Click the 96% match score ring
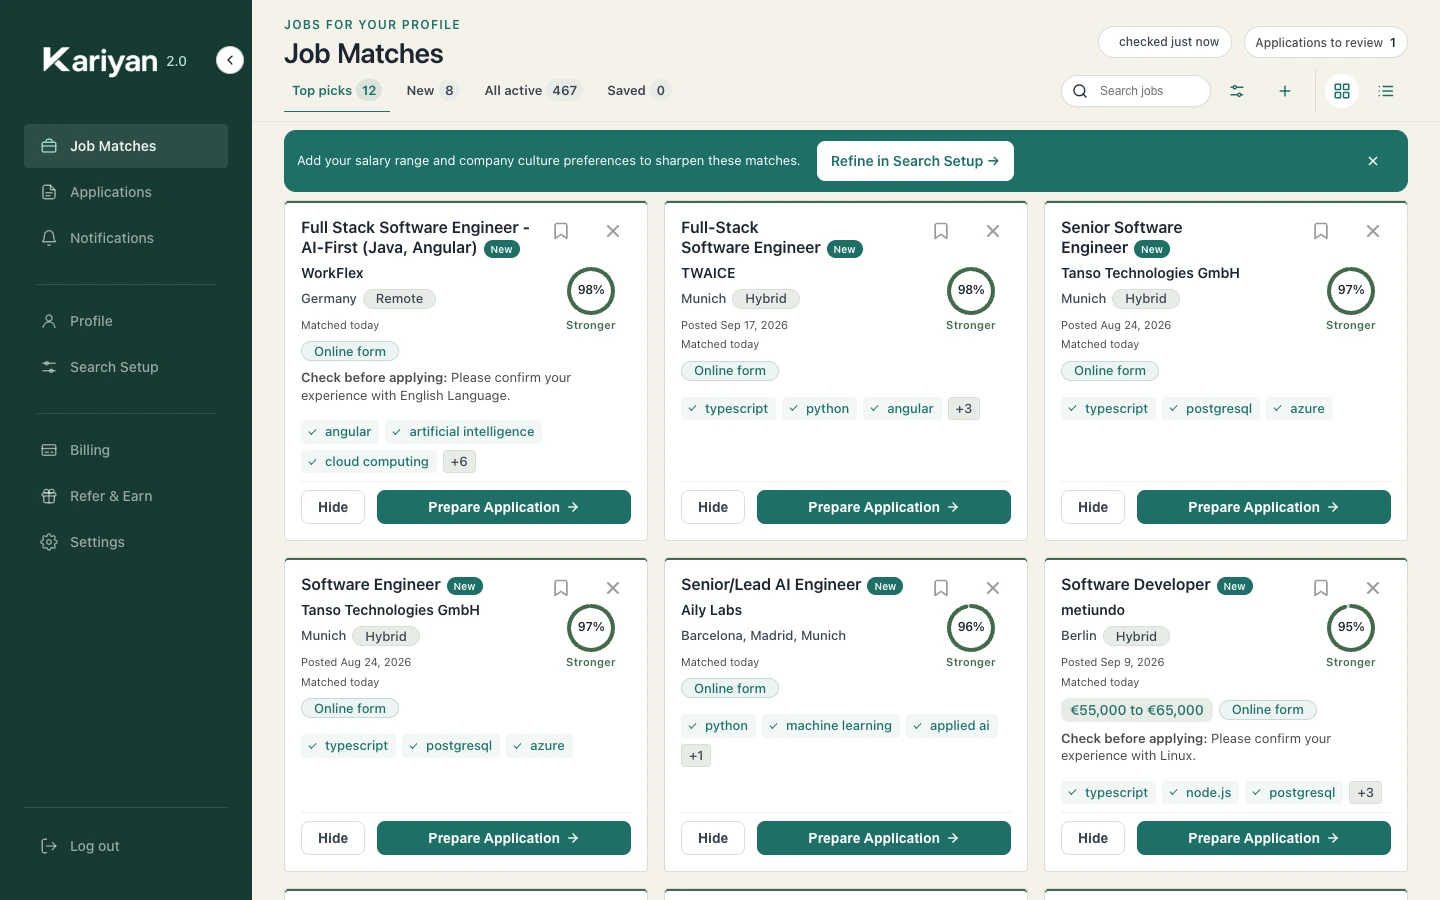Image resolution: width=1440 pixels, height=900 pixels. click(971, 628)
